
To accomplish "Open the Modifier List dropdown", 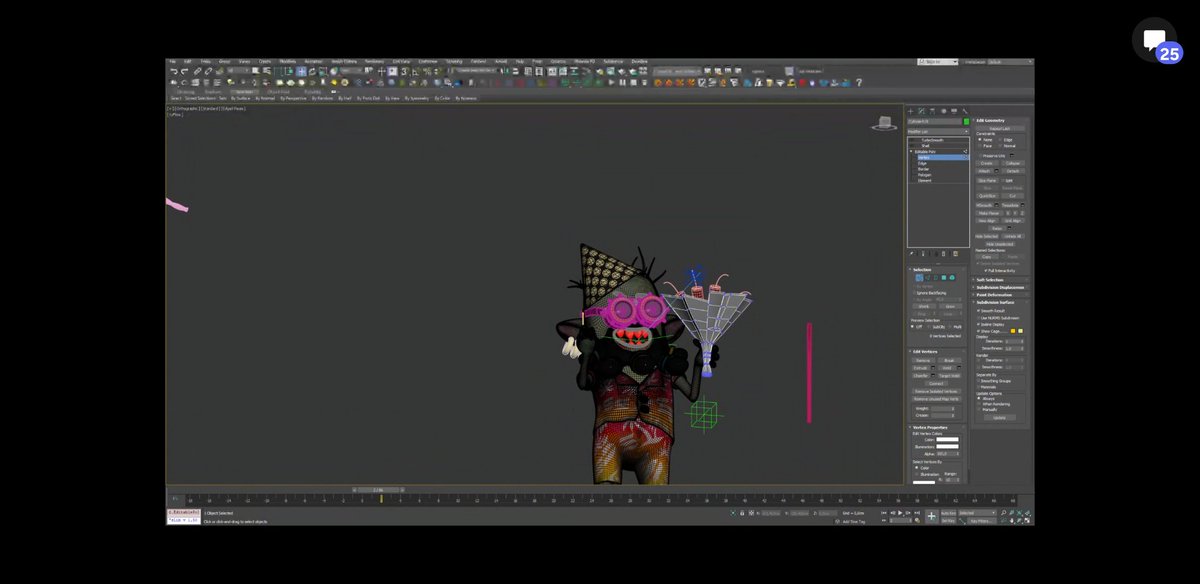I will 938,131.
